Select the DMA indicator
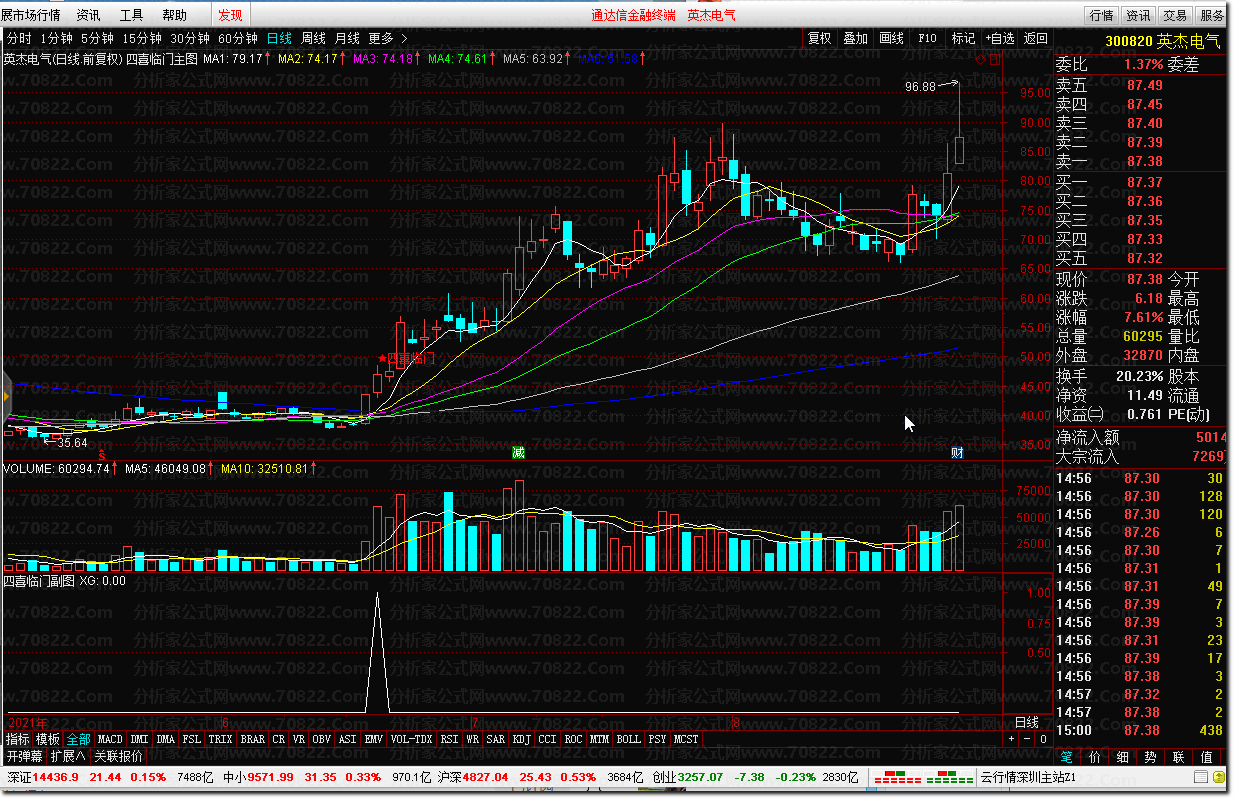Viewport: 1235px width, 799px height. [x=166, y=739]
